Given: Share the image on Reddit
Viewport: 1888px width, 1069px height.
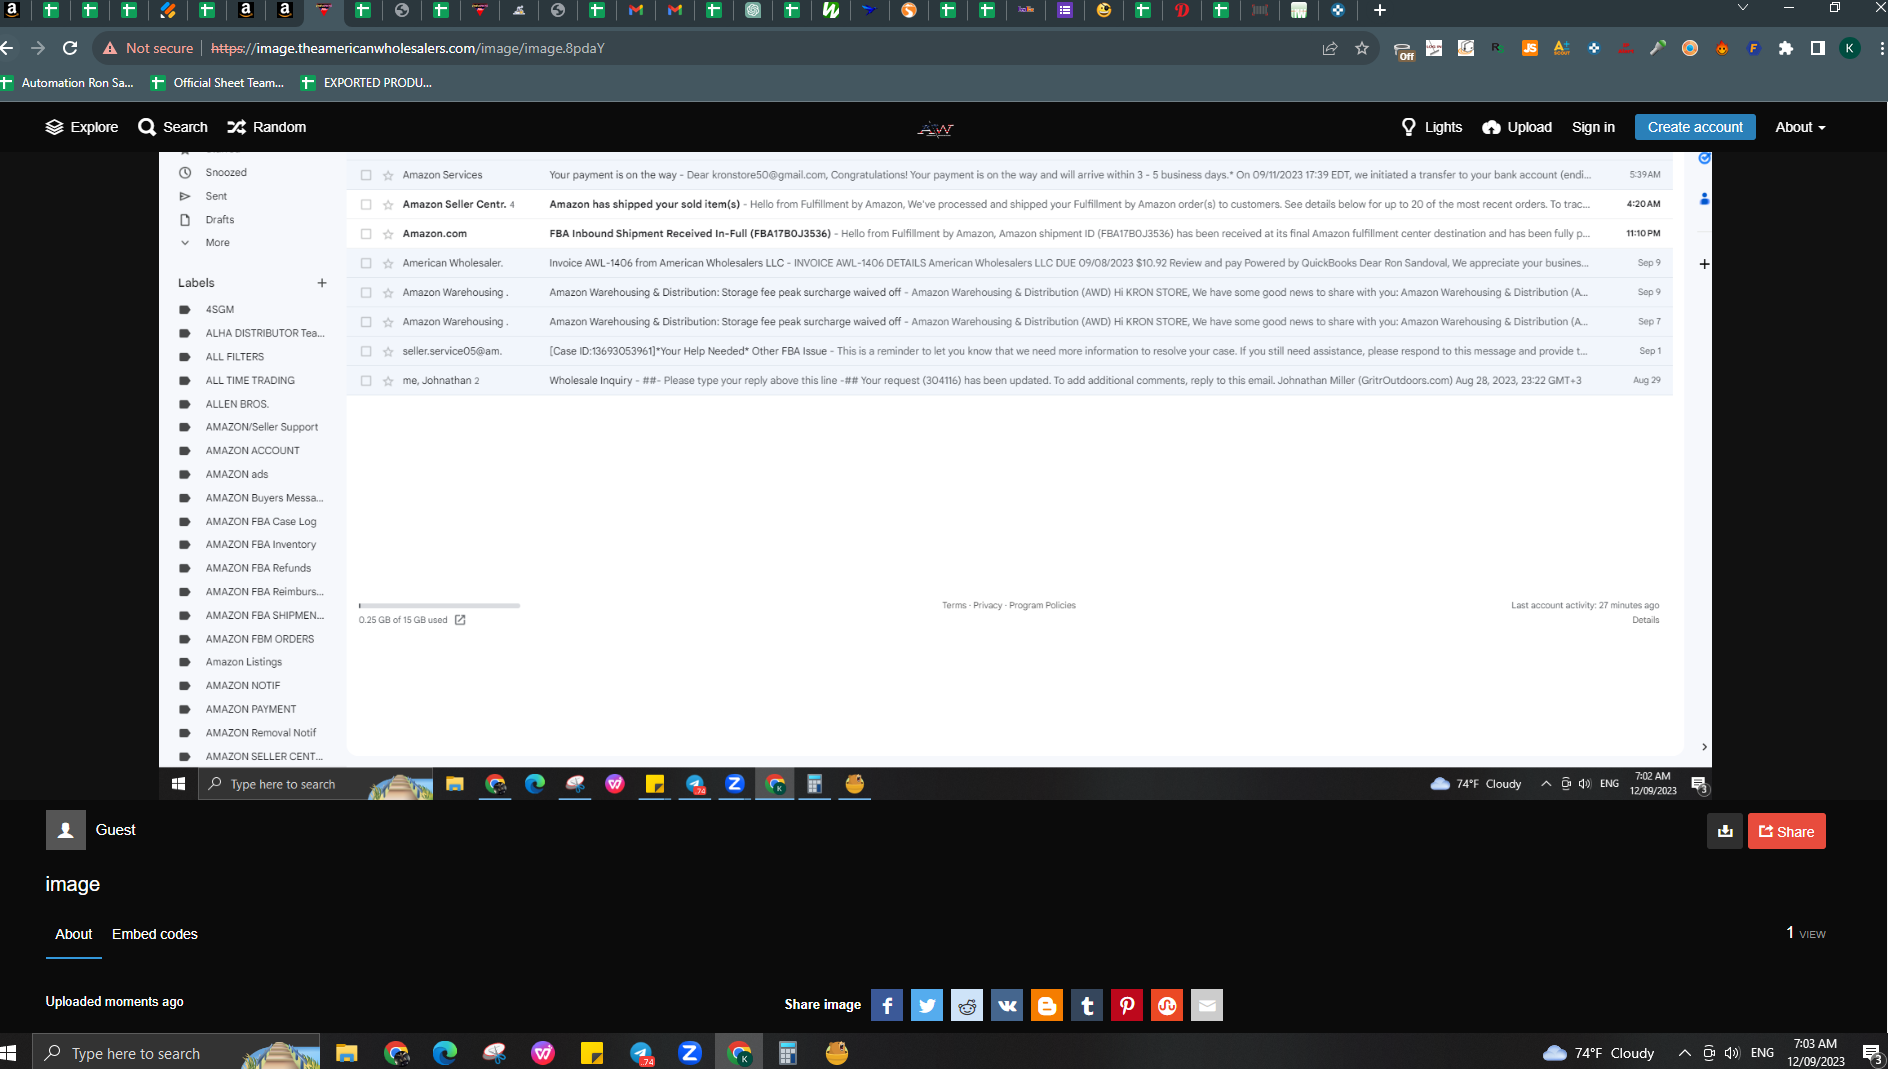Looking at the screenshot, I should coord(967,1005).
